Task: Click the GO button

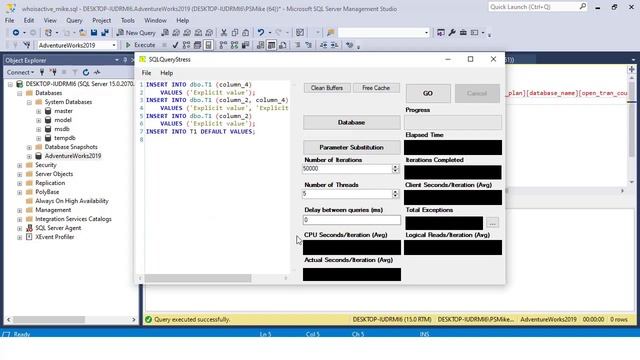Action: [428, 93]
